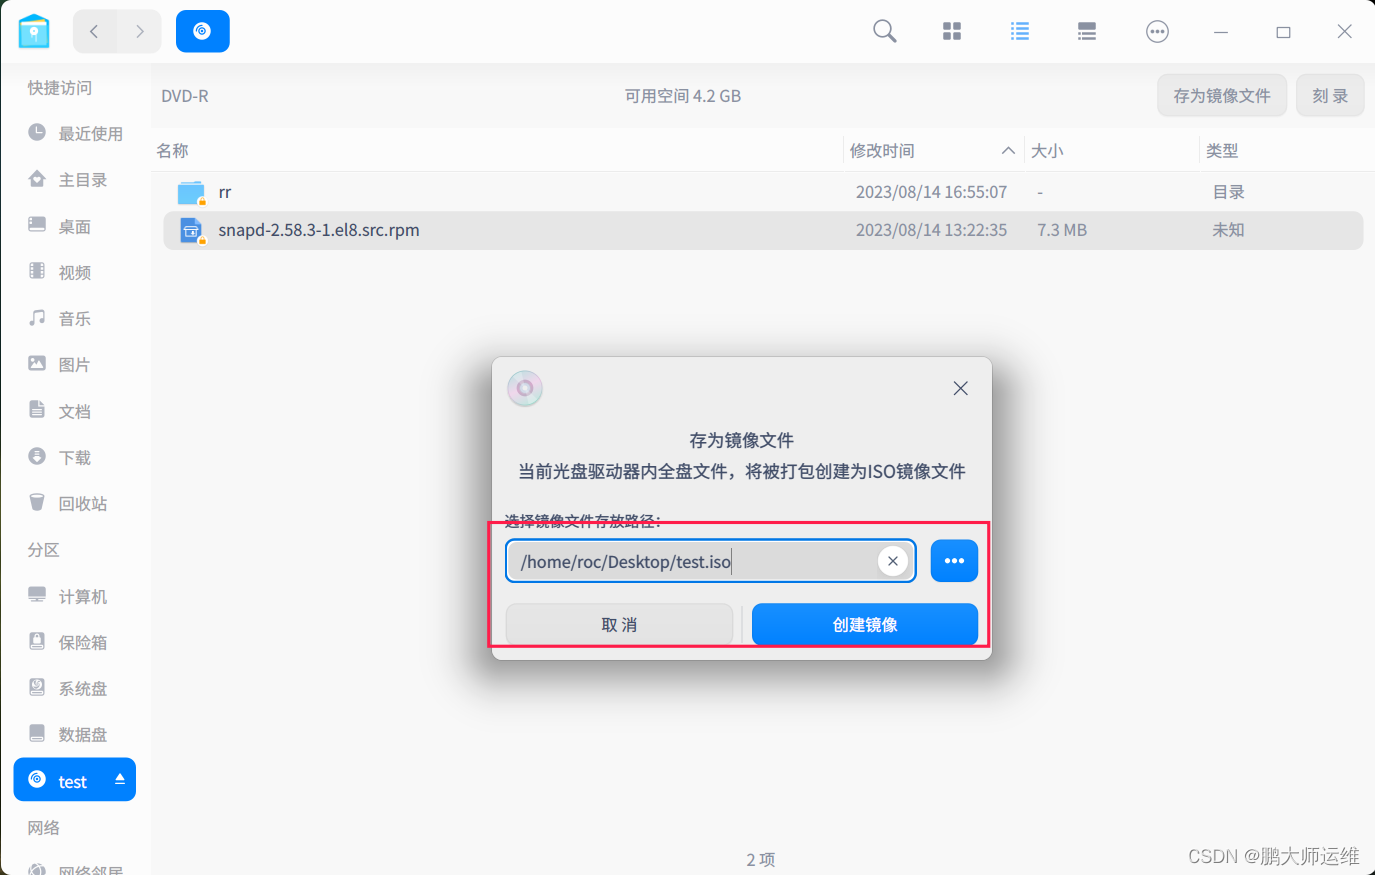Cancel the dialog with 取消
This screenshot has height=875, width=1375.
click(x=619, y=624)
